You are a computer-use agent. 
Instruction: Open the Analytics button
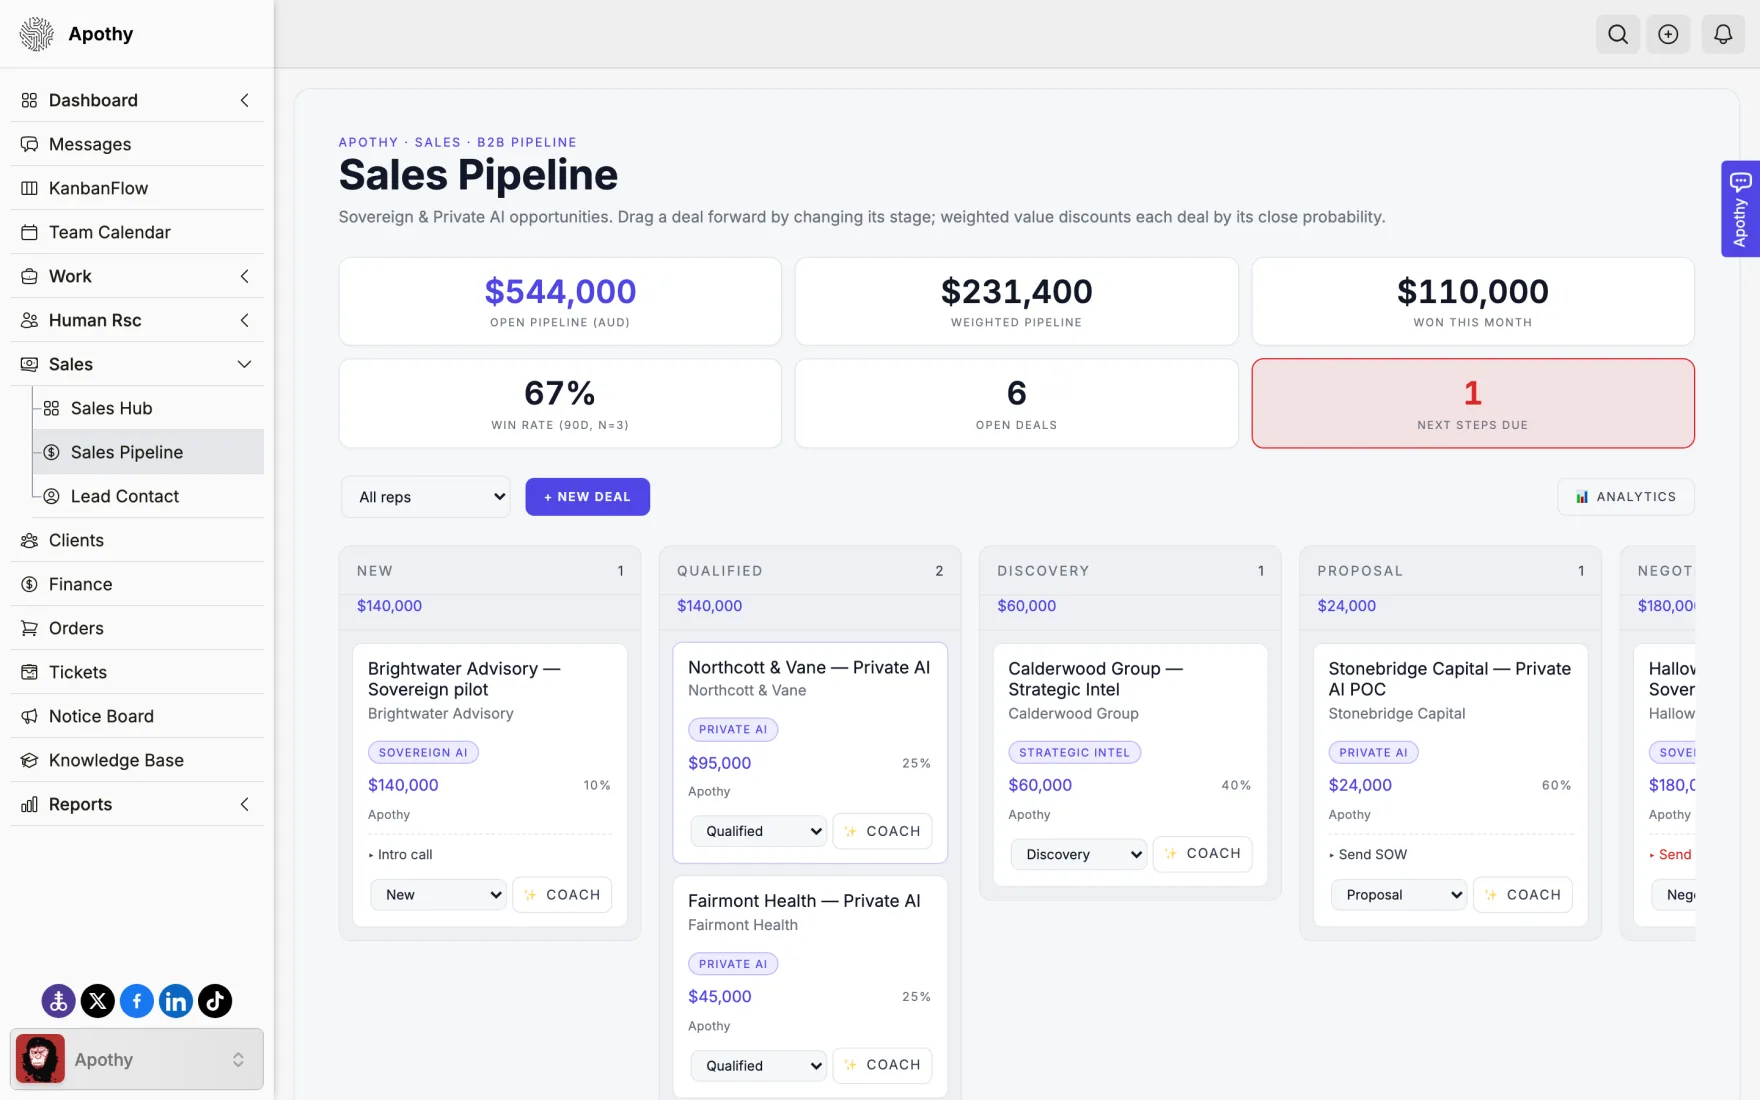click(x=1626, y=497)
